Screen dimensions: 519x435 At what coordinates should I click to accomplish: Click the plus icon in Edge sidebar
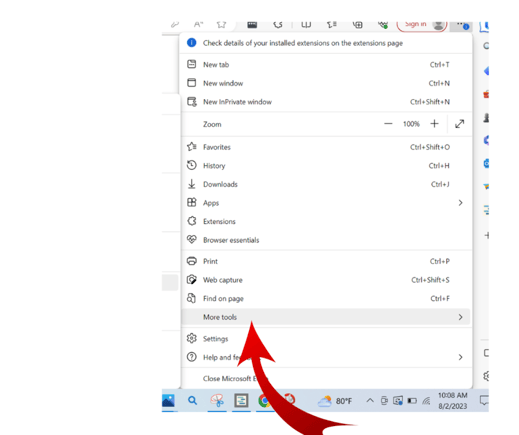(x=487, y=235)
